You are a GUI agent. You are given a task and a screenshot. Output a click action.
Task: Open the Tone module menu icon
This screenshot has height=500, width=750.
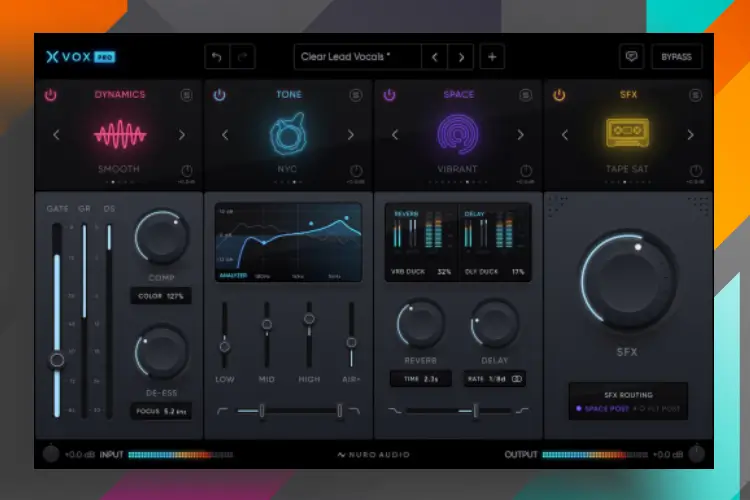[x=356, y=95]
